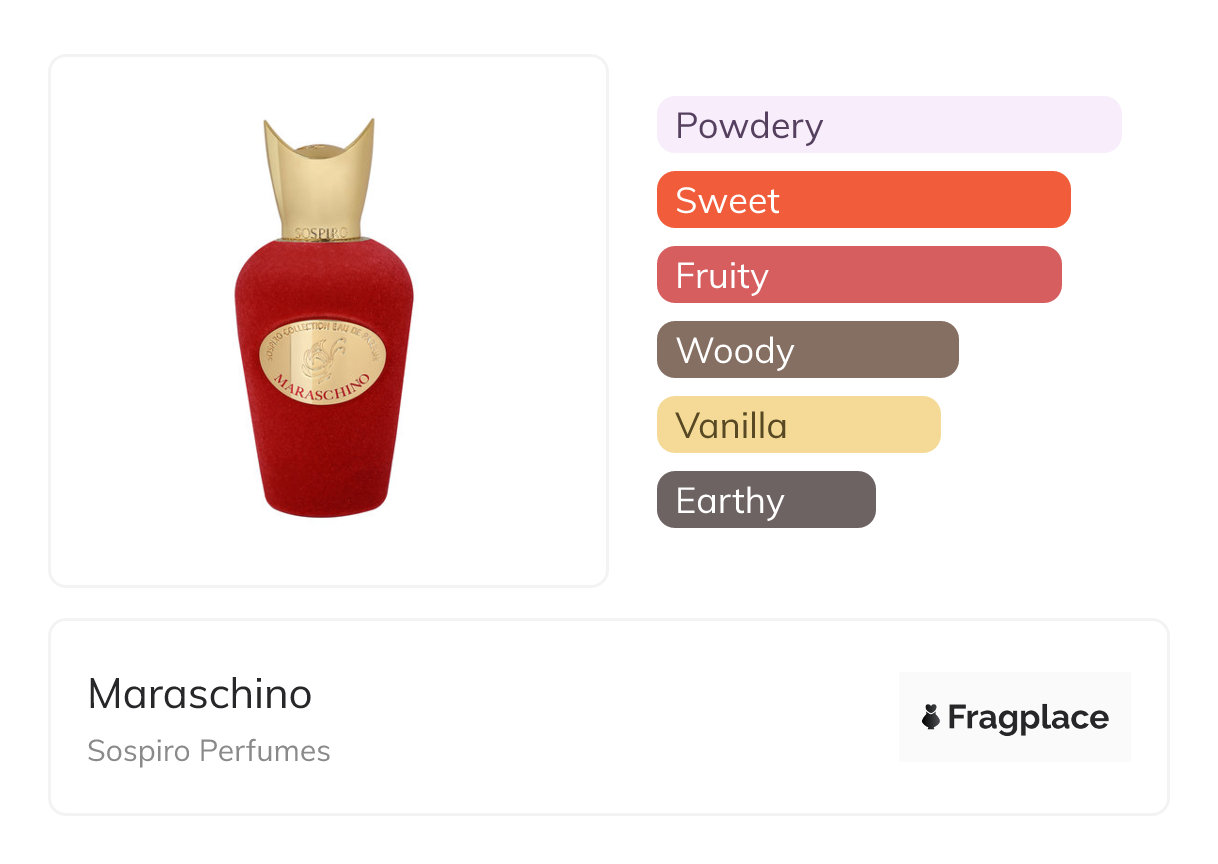
Task: Choose the Fruity accord bar
Action: 858,275
